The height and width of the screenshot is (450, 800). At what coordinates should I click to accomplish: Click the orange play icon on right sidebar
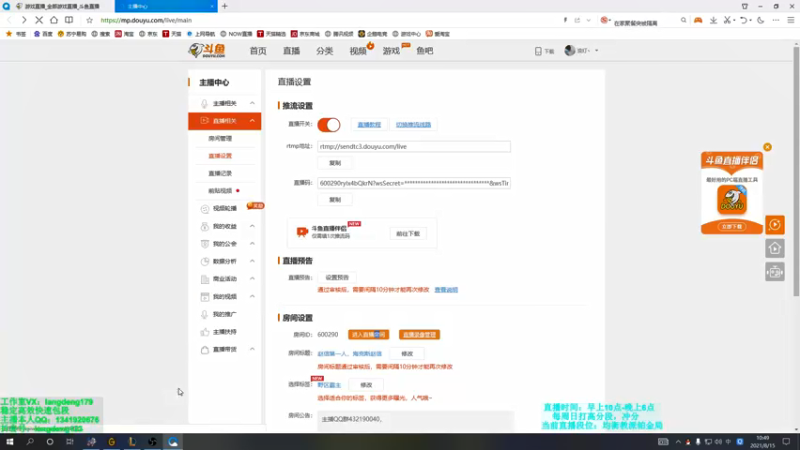774,224
